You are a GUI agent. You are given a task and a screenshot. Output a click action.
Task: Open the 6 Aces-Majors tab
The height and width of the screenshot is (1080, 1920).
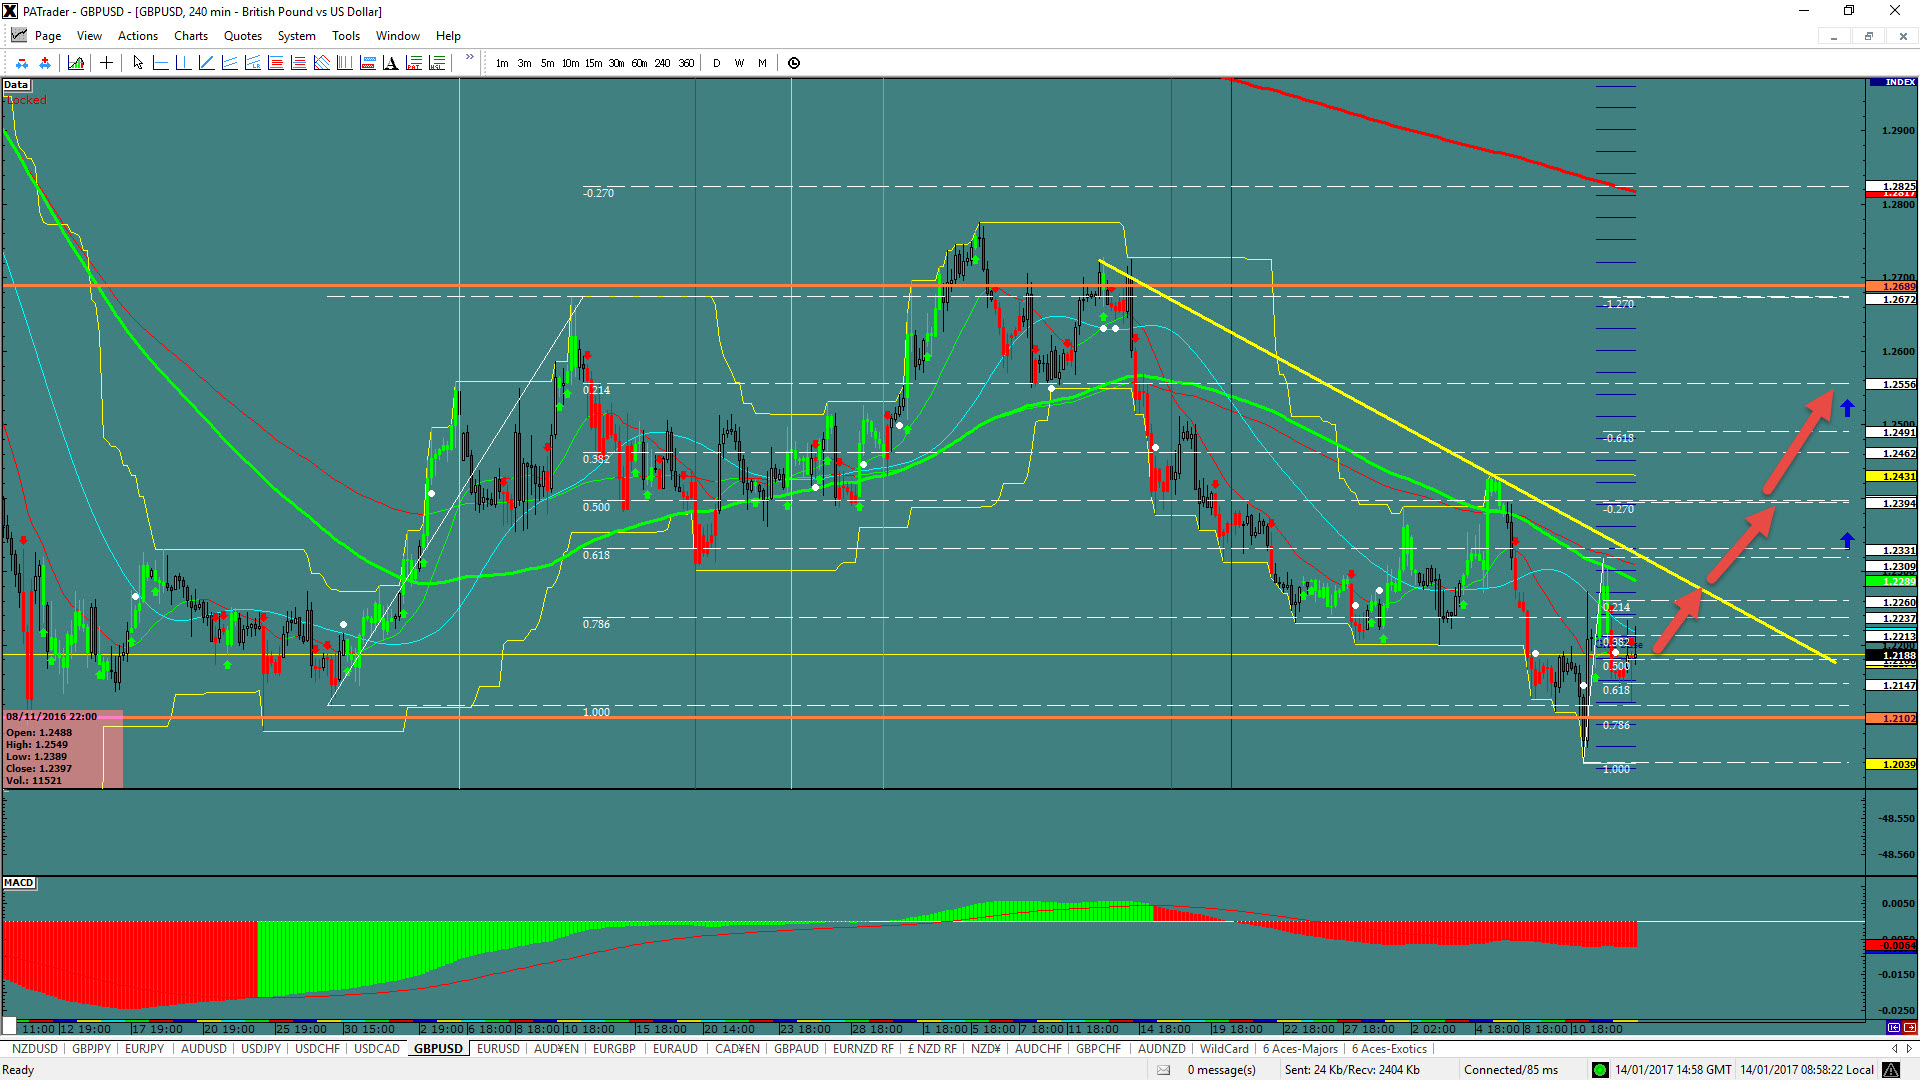tap(1299, 1049)
